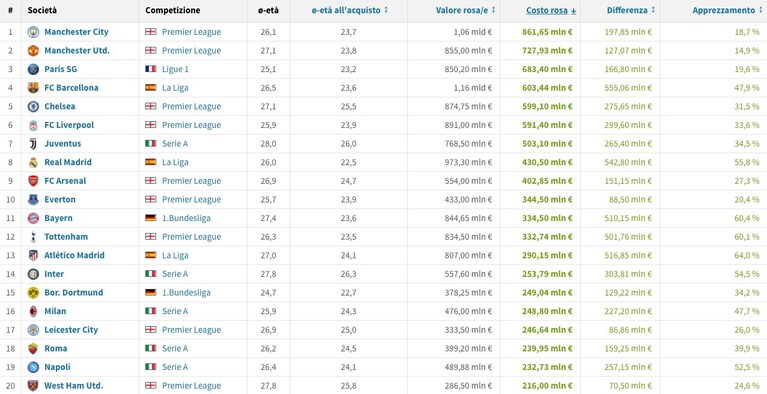
Task: Open the Paris SG club link
Action: tap(61, 69)
